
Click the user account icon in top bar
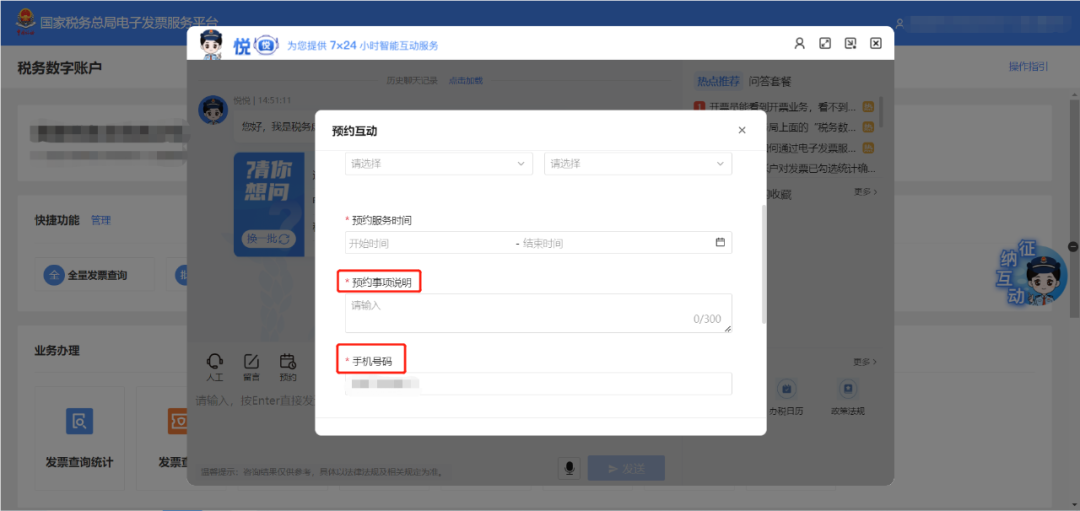[901, 22]
